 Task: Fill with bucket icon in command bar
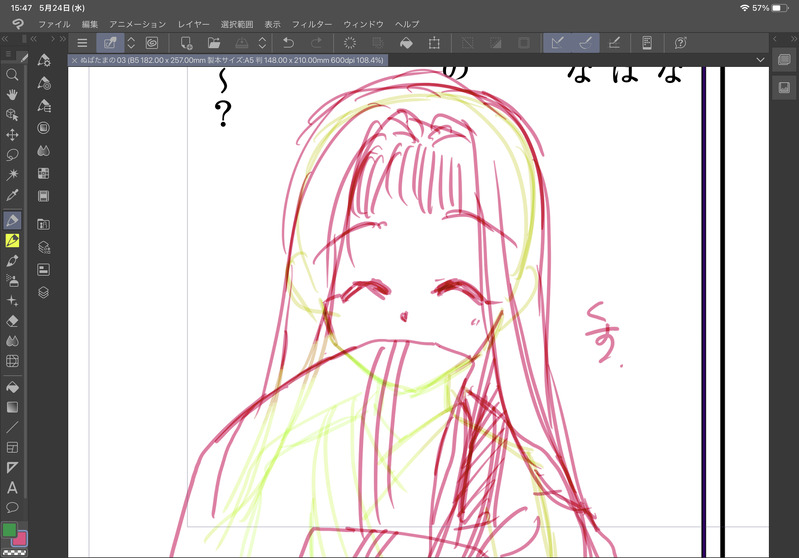tap(406, 43)
